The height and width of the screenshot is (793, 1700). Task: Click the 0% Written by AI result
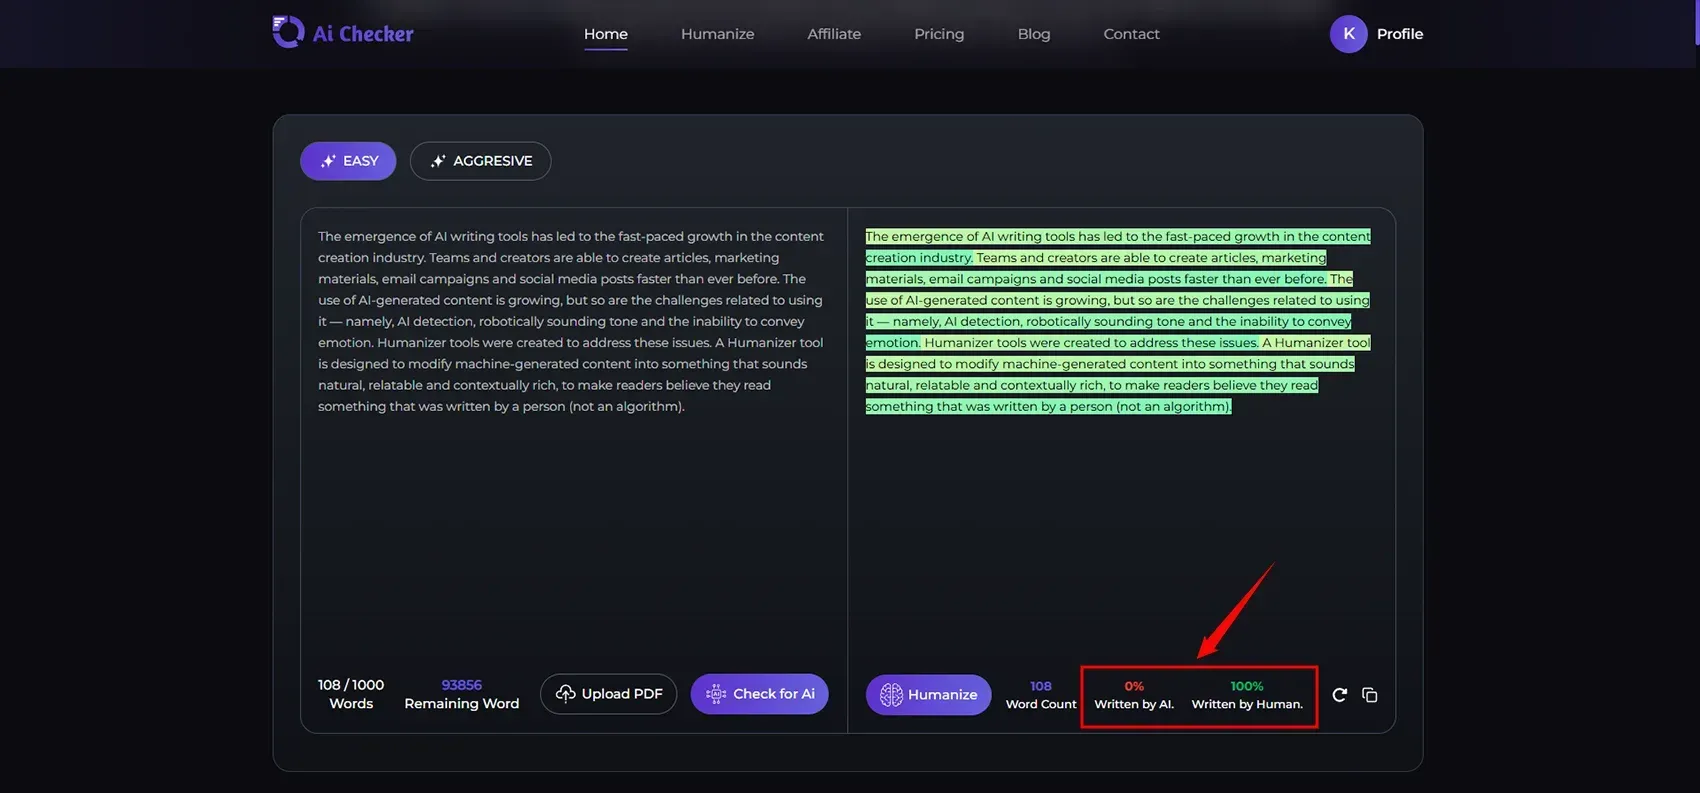(x=1134, y=695)
